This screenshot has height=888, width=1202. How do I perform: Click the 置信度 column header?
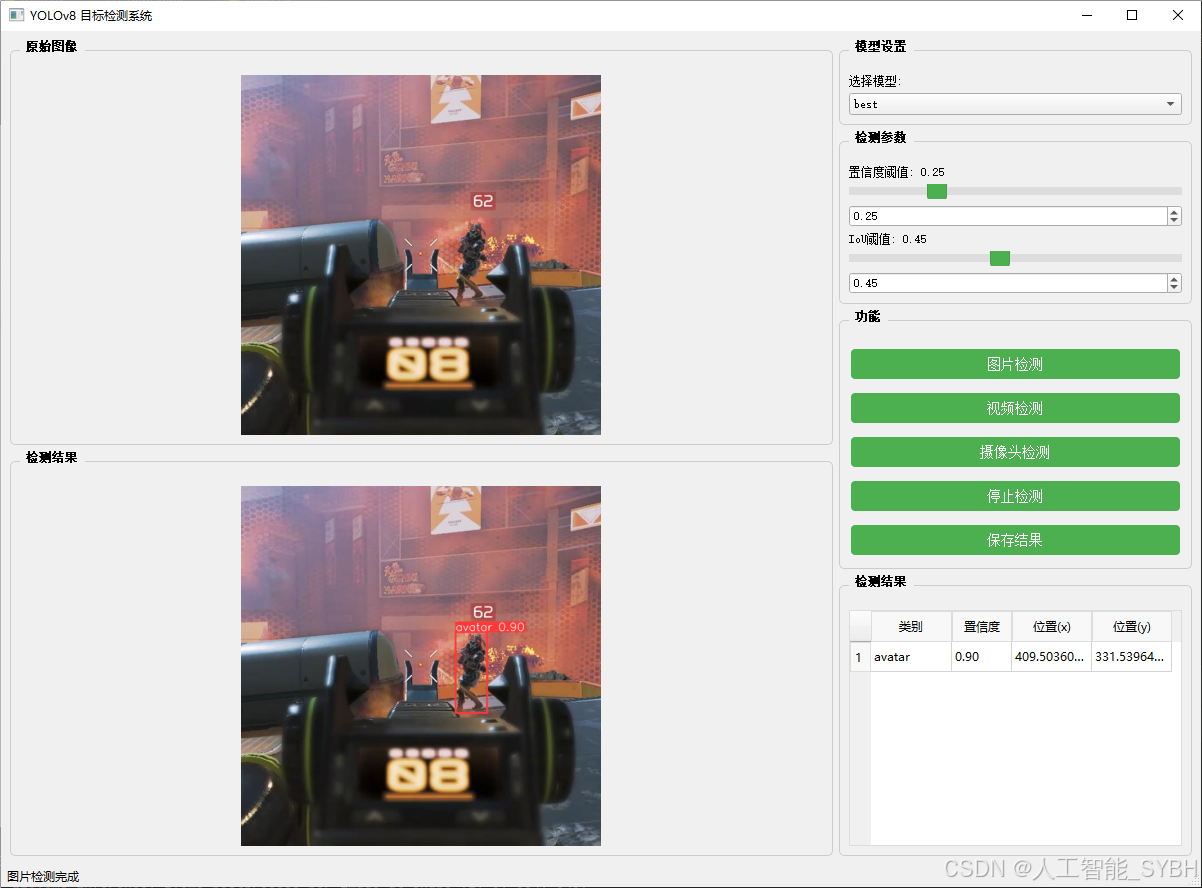pos(982,627)
